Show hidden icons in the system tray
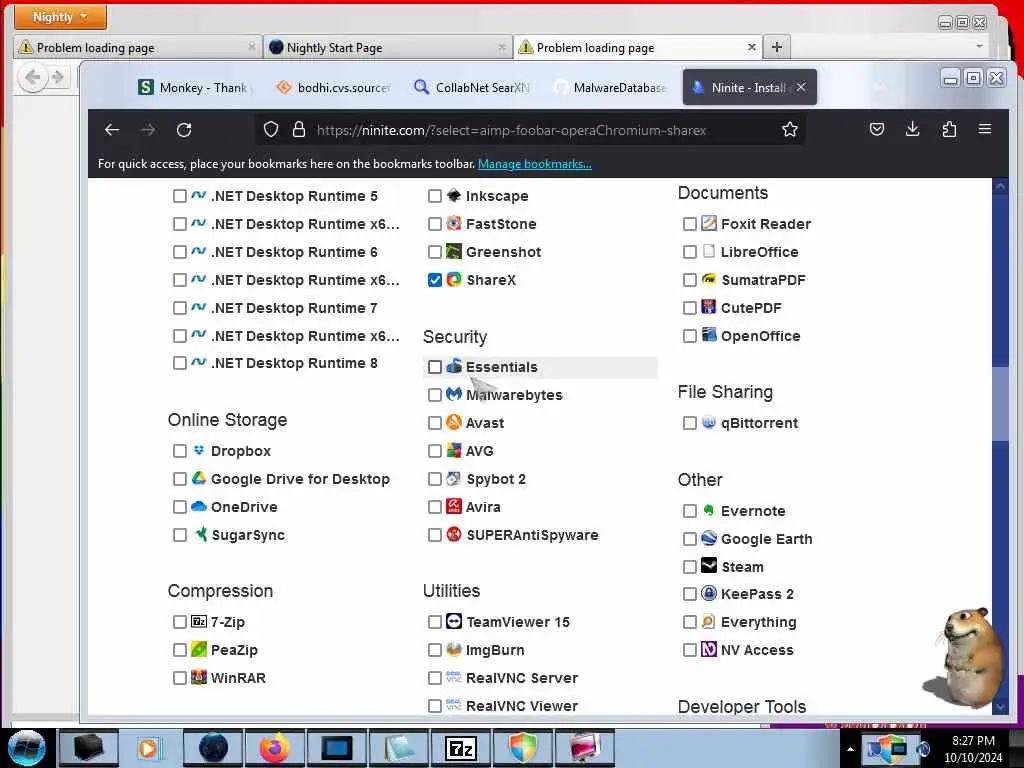 pyautogui.click(x=850, y=749)
